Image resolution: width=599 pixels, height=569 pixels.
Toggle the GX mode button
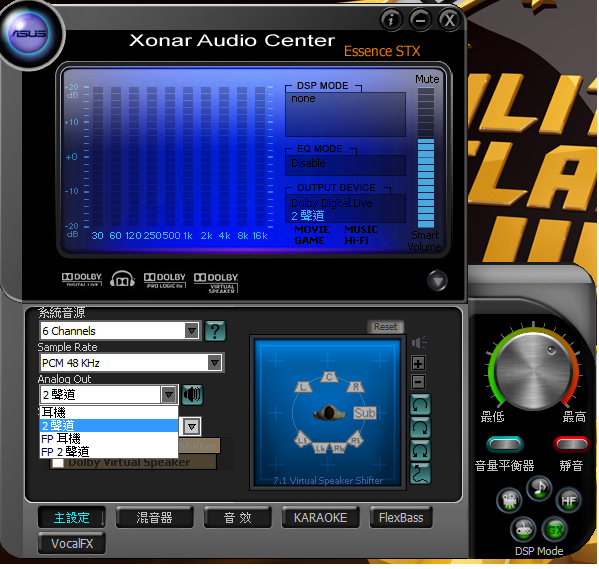(x=555, y=530)
